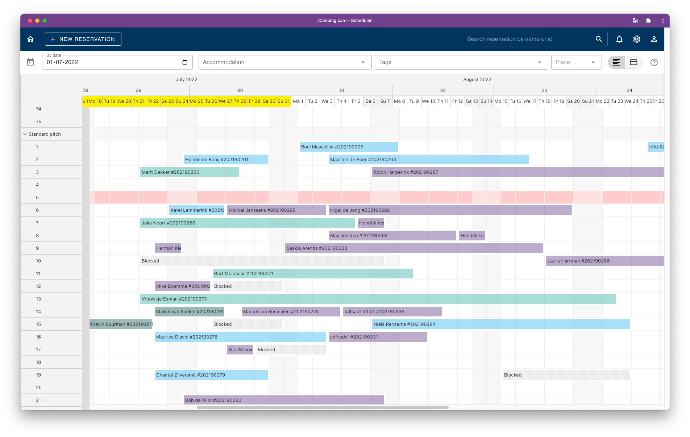Click the horizontal scrollbar at the bottom

click(300, 407)
